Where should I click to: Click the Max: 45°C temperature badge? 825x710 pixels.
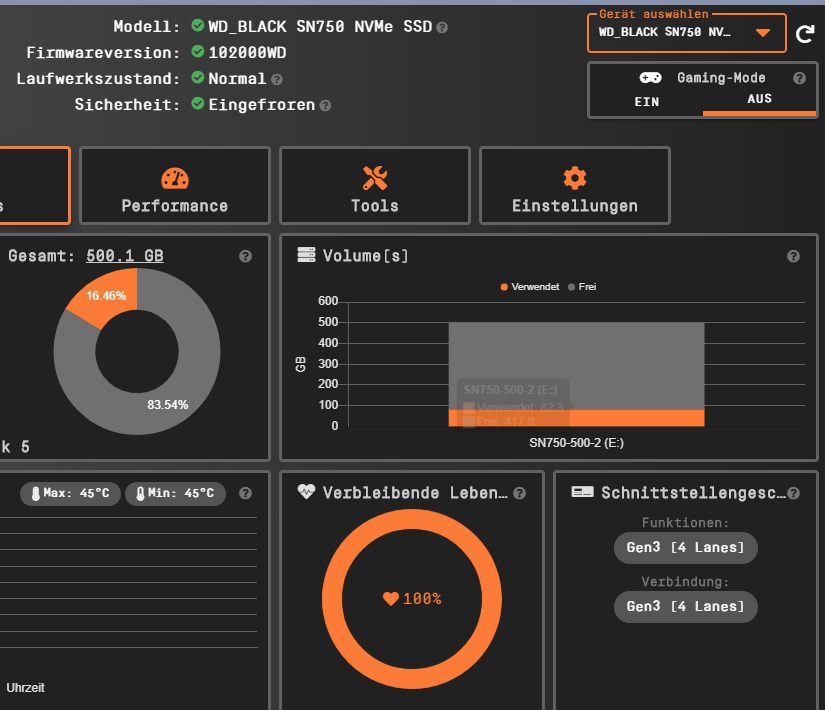pos(71,494)
